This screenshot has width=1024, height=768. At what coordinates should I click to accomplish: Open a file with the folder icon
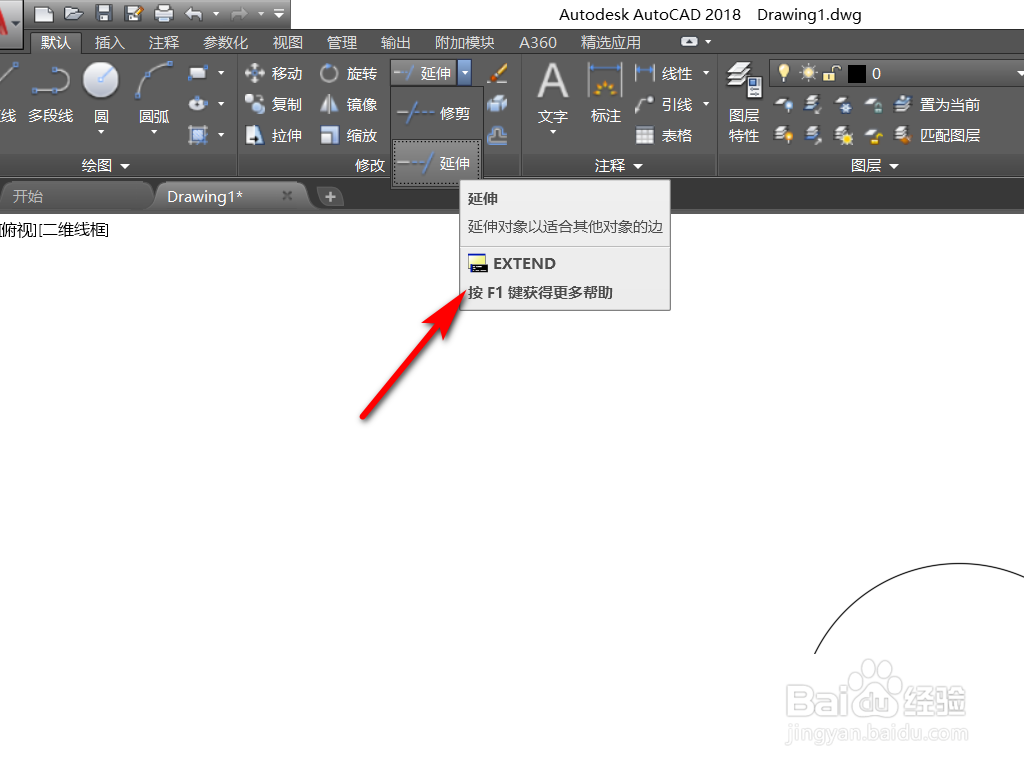[74, 12]
